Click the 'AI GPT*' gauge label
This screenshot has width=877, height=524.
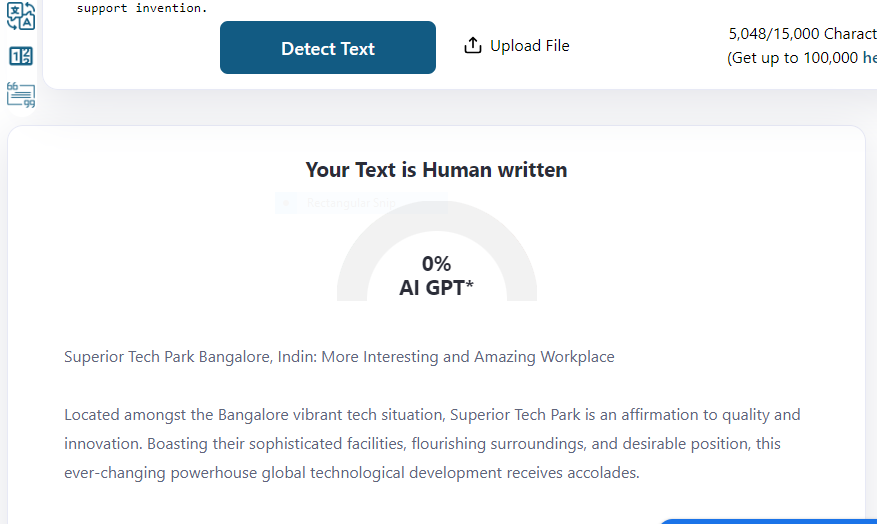(436, 289)
